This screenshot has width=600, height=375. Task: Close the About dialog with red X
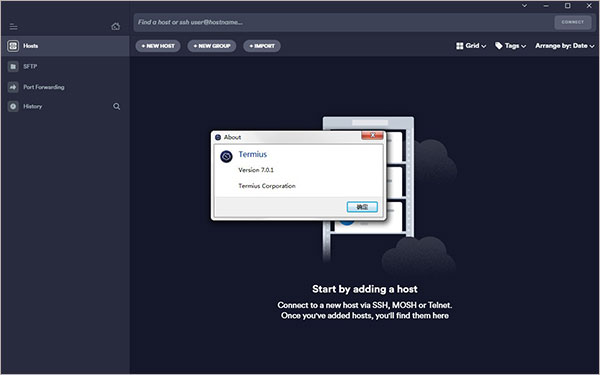pos(372,135)
